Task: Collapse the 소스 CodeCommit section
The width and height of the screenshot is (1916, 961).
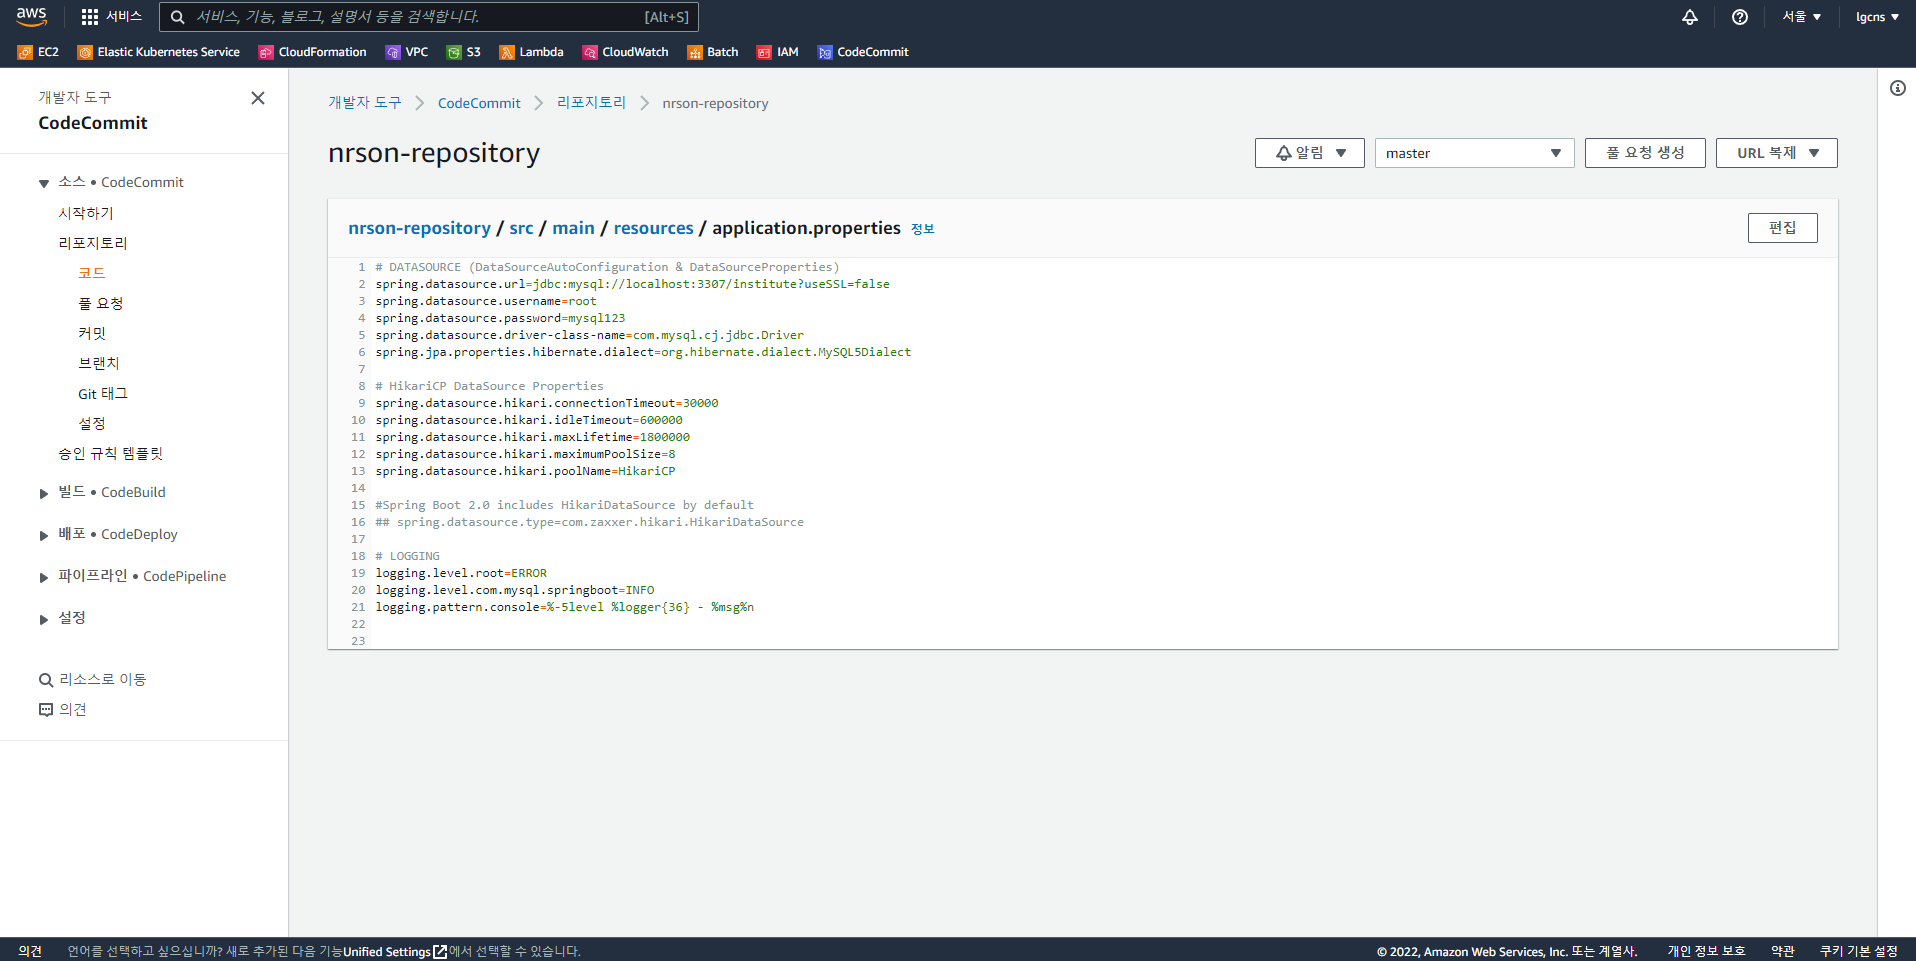Action: (44, 183)
